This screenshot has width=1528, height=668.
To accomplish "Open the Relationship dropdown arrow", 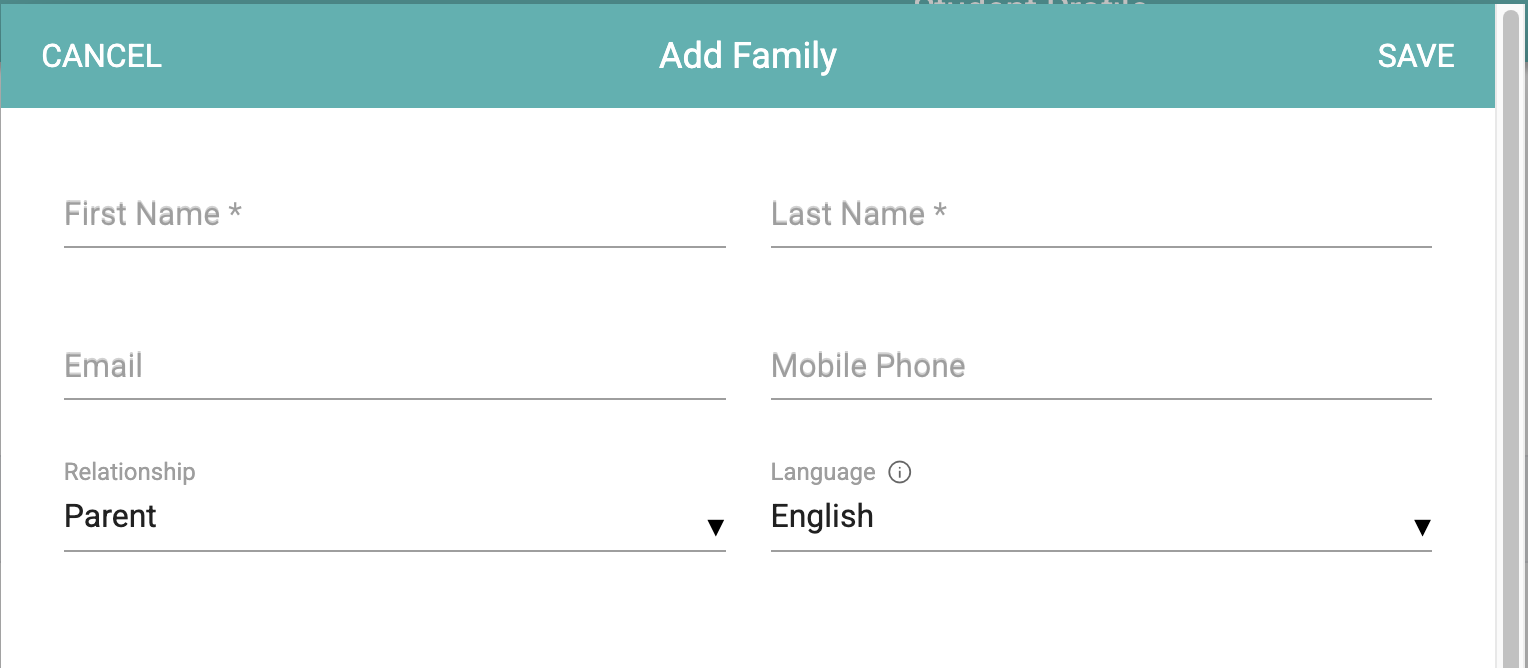I will click(715, 527).
